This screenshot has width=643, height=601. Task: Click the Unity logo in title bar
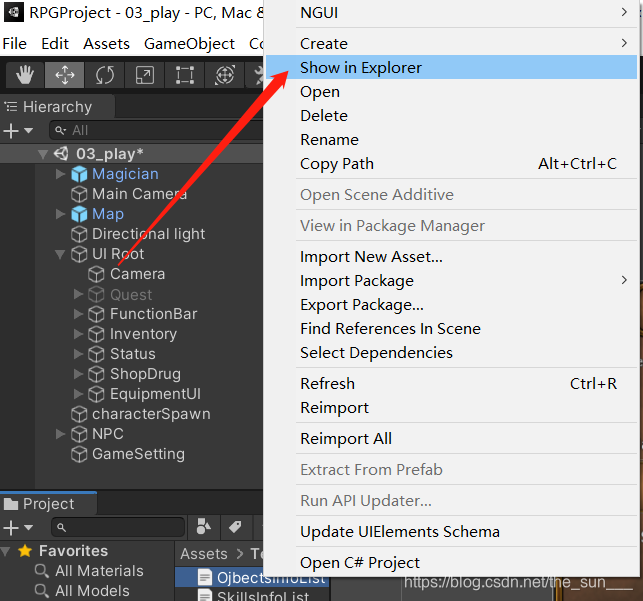pos(14,12)
